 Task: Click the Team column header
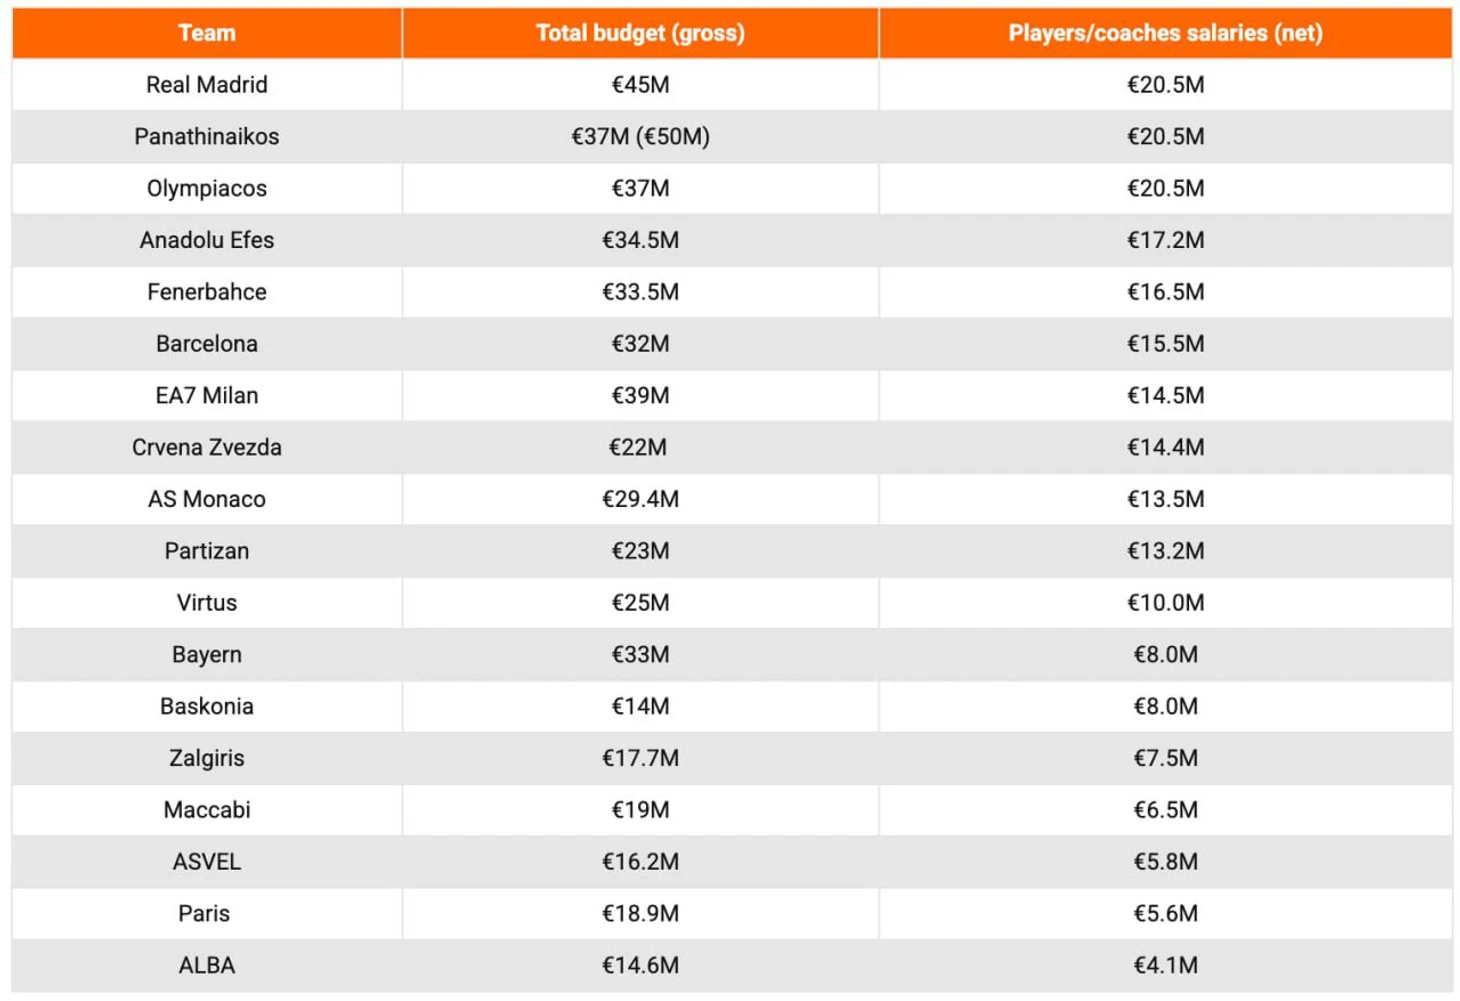[x=207, y=33]
